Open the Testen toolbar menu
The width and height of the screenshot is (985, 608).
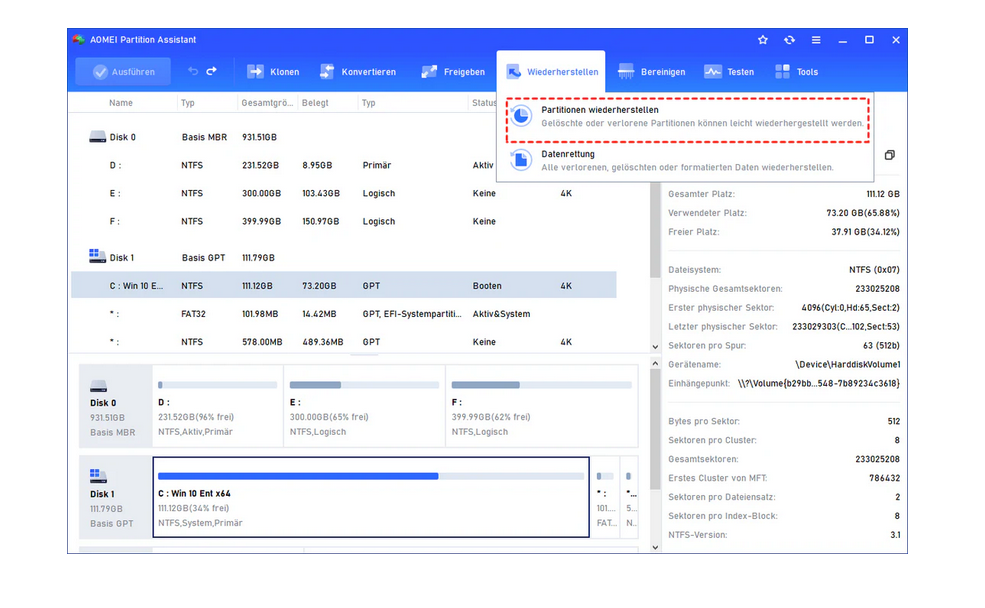tap(729, 72)
